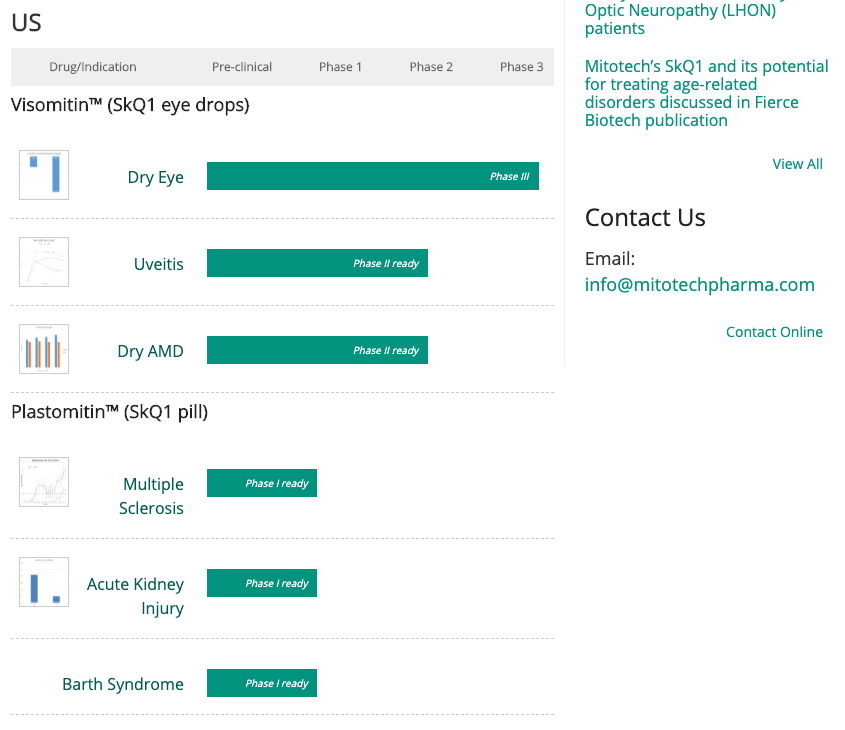Viewport: 845px width, 730px height.
Task: Open the View All news link
Action: click(797, 164)
